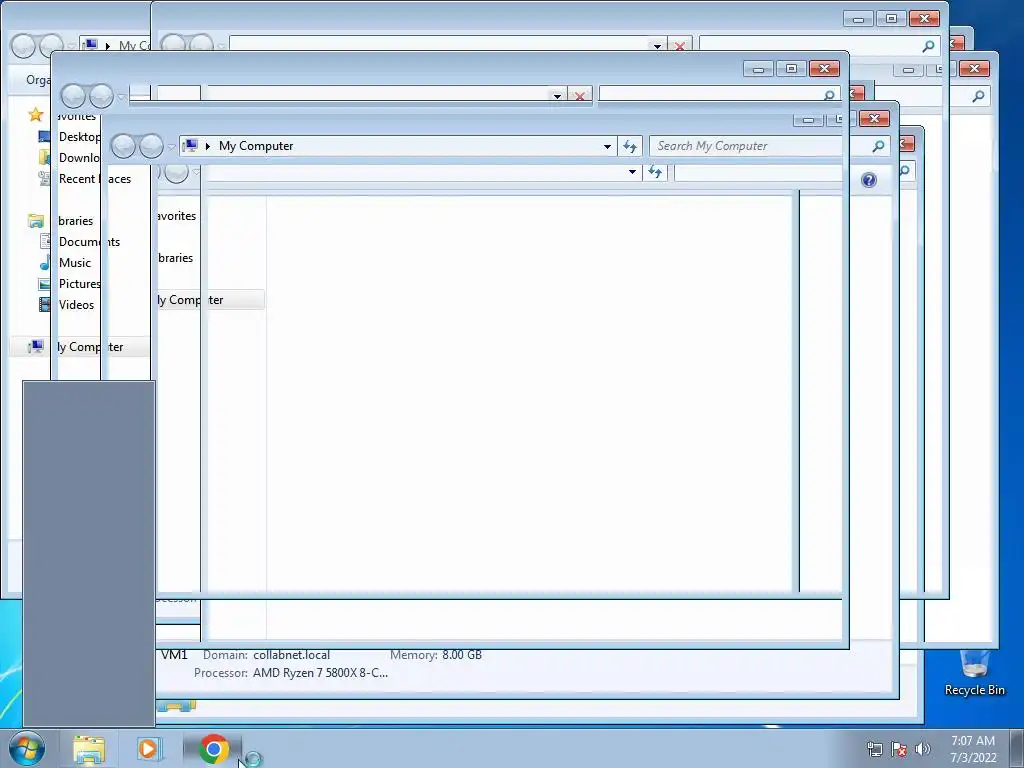
Task: Launch Windows Media Player from taskbar
Action: click(148, 749)
